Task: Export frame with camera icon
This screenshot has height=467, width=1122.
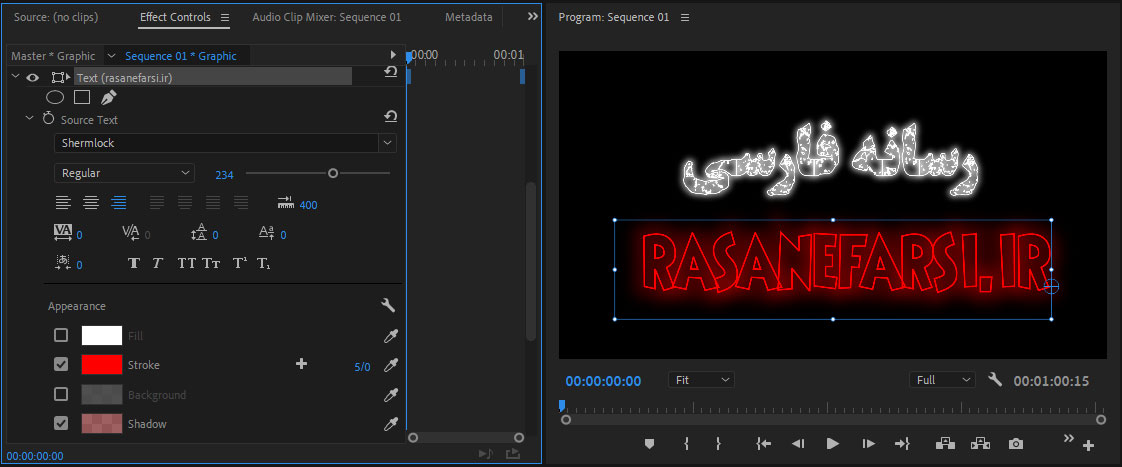Action: point(1015,444)
